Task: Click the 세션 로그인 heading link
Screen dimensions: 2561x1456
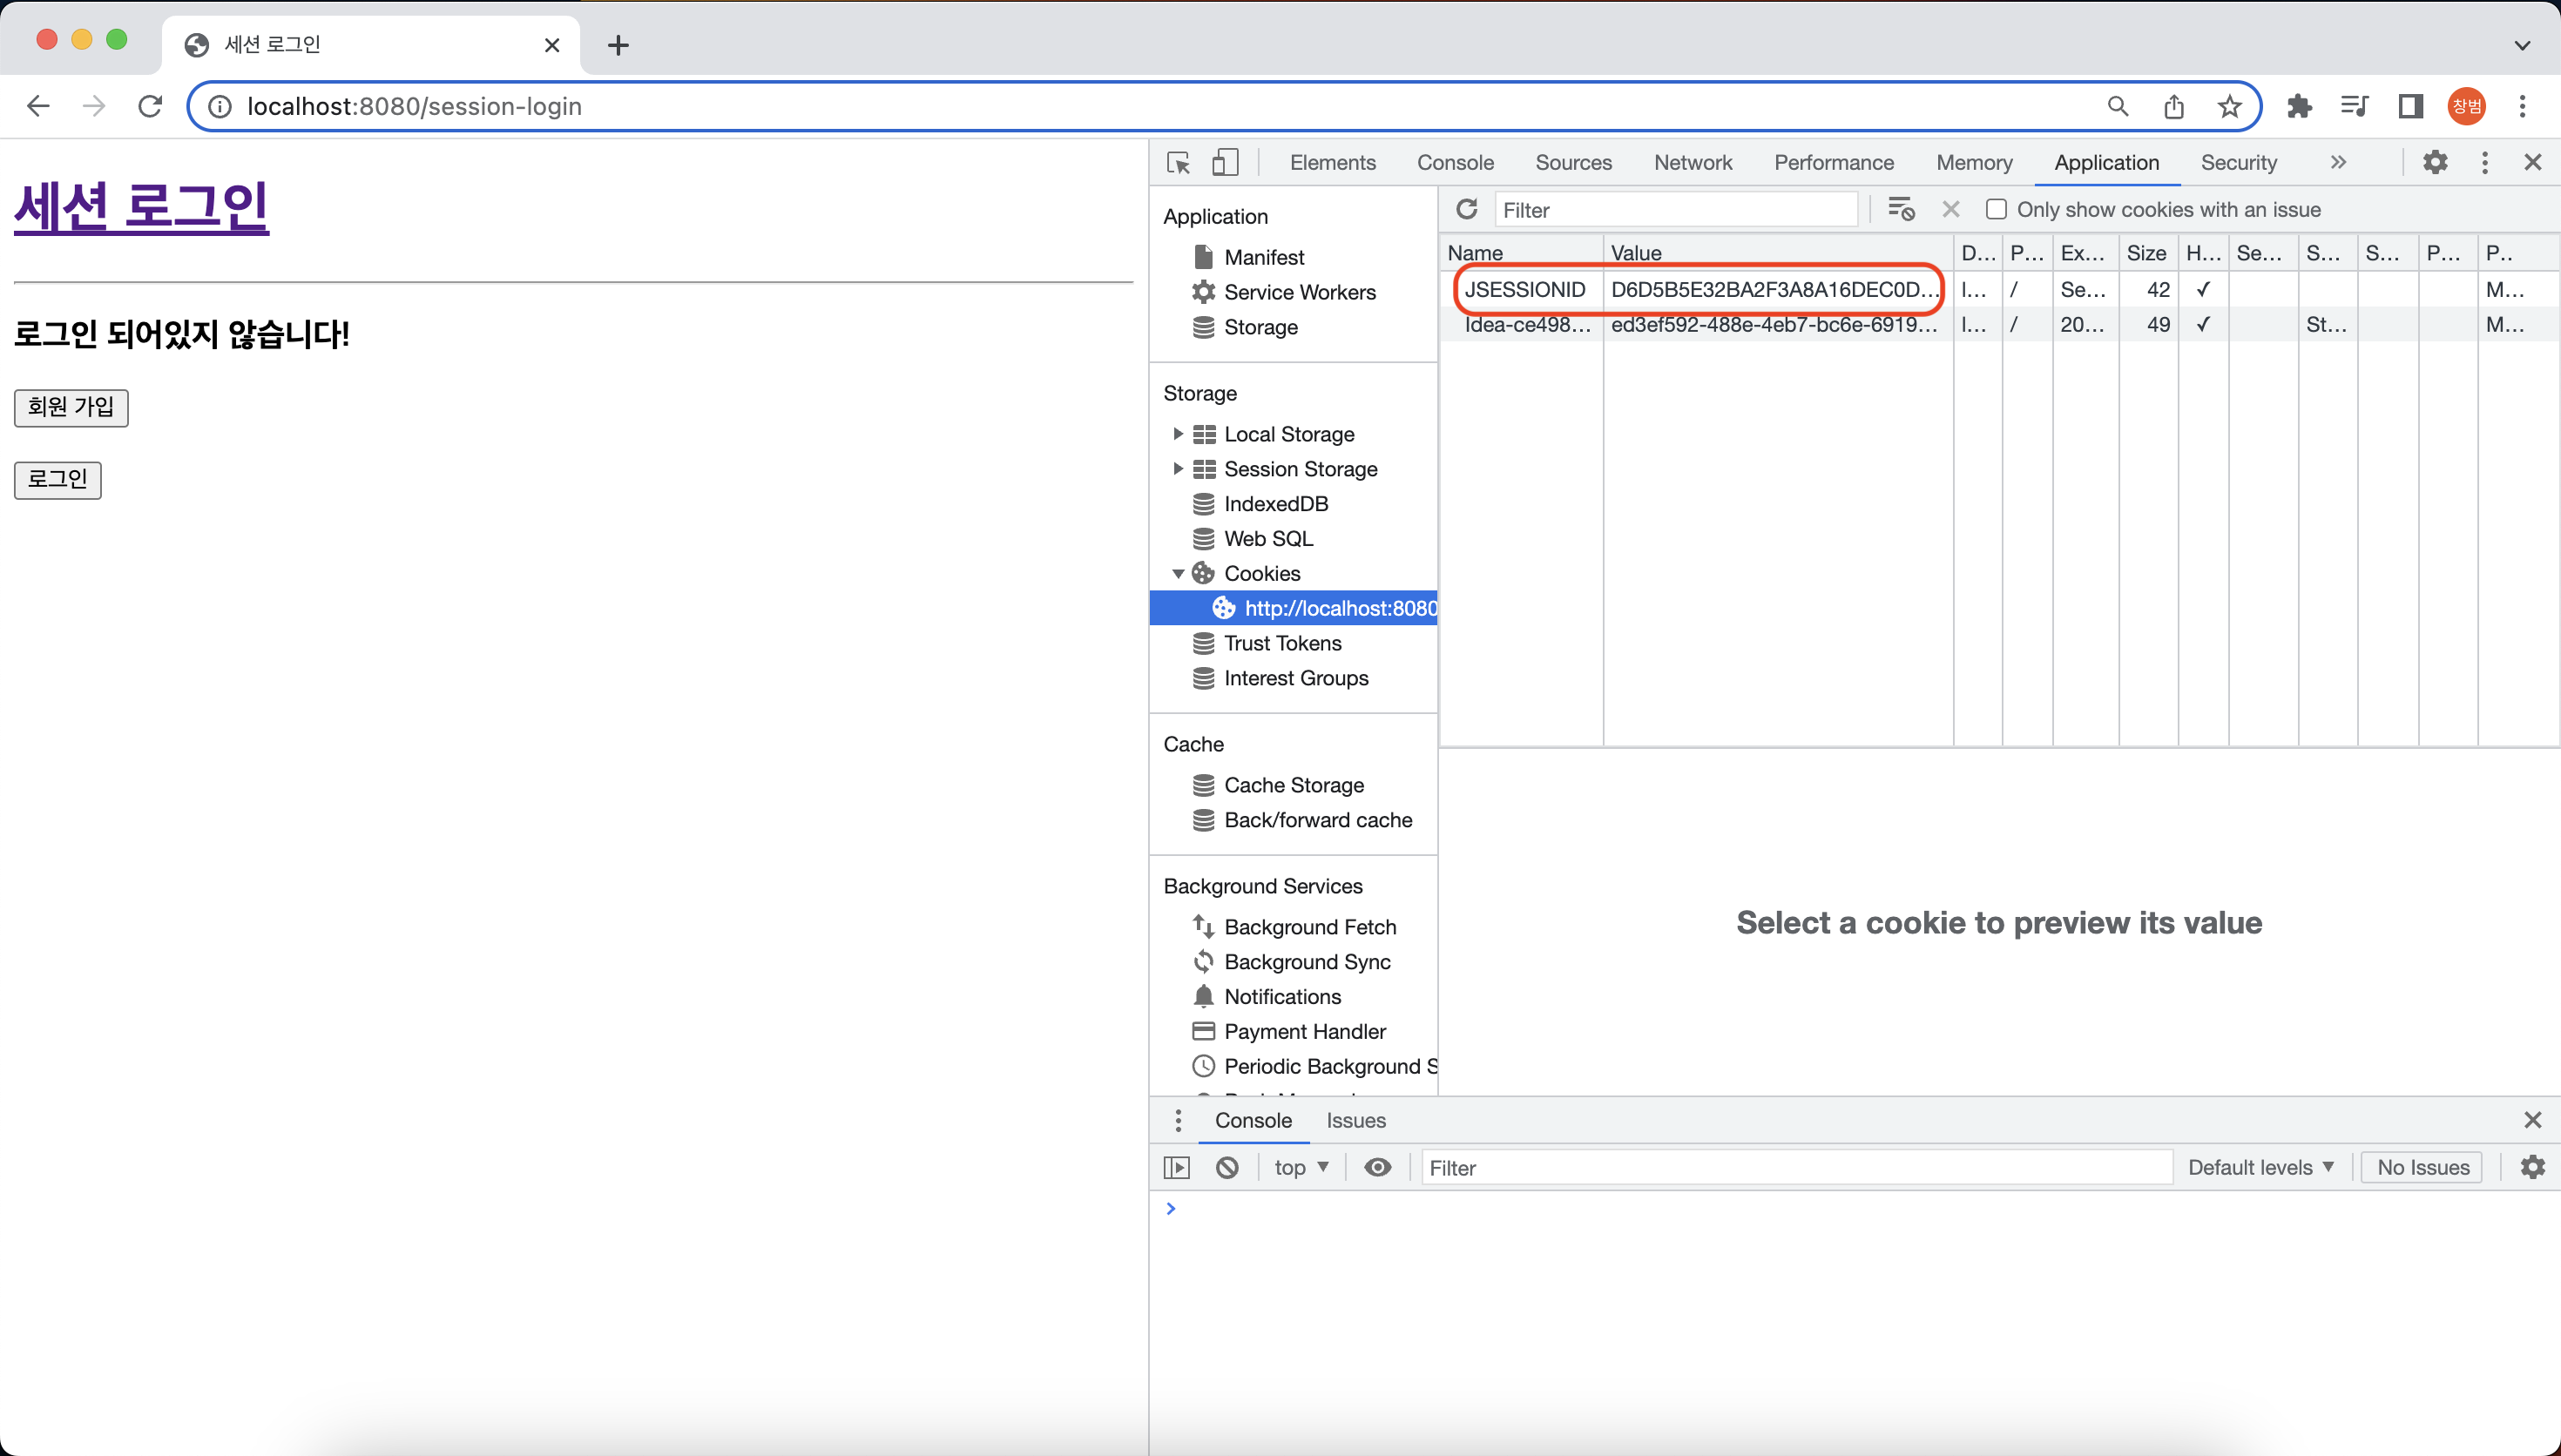Action: (x=141, y=206)
